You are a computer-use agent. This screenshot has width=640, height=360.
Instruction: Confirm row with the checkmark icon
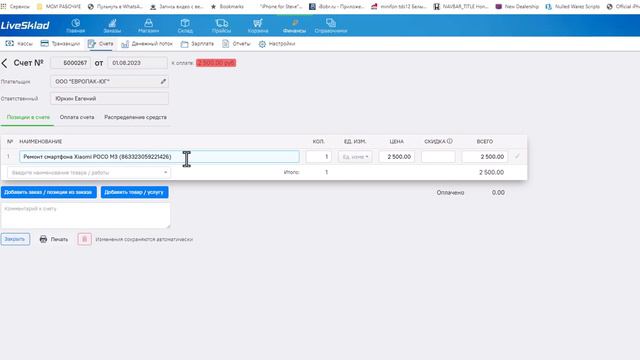(x=517, y=156)
